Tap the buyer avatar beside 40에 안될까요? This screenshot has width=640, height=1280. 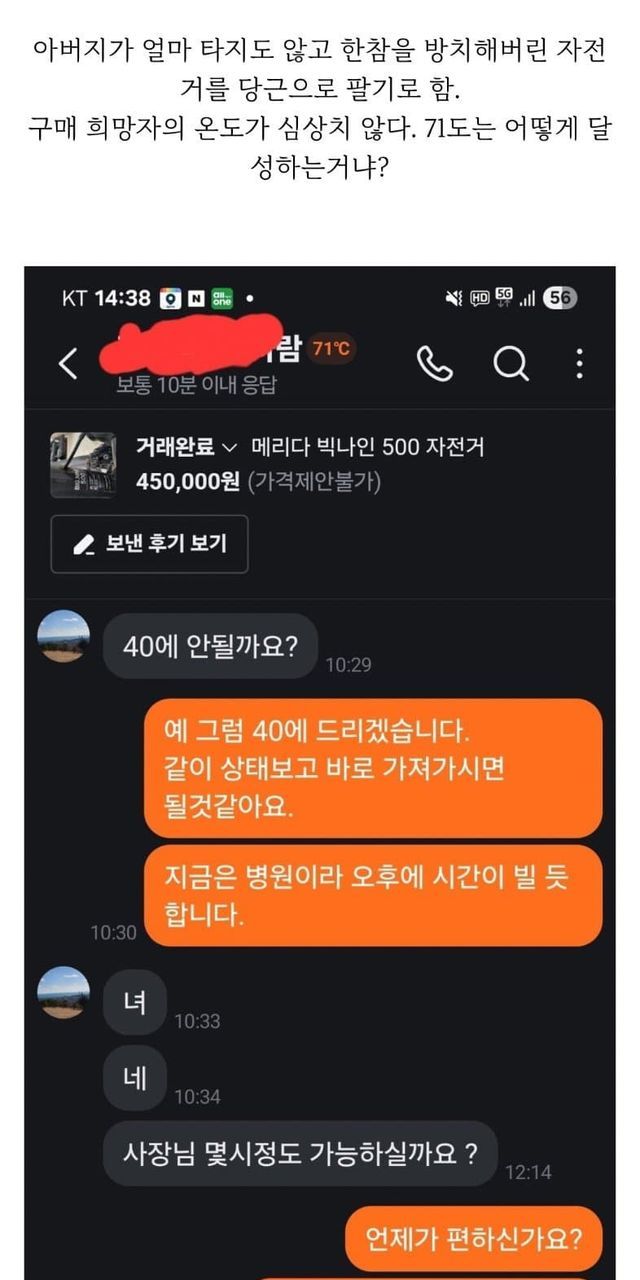coord(63,636)
